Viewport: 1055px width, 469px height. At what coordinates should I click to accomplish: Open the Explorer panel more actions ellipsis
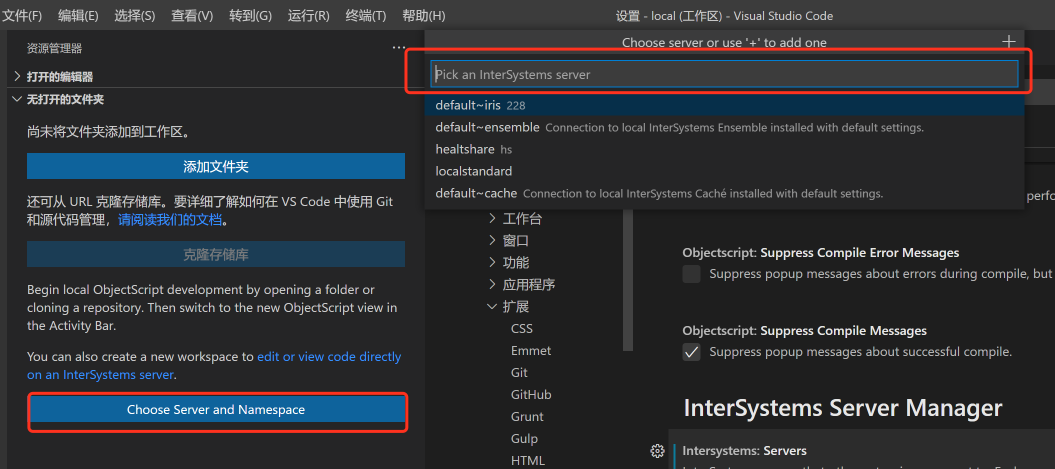398,48
